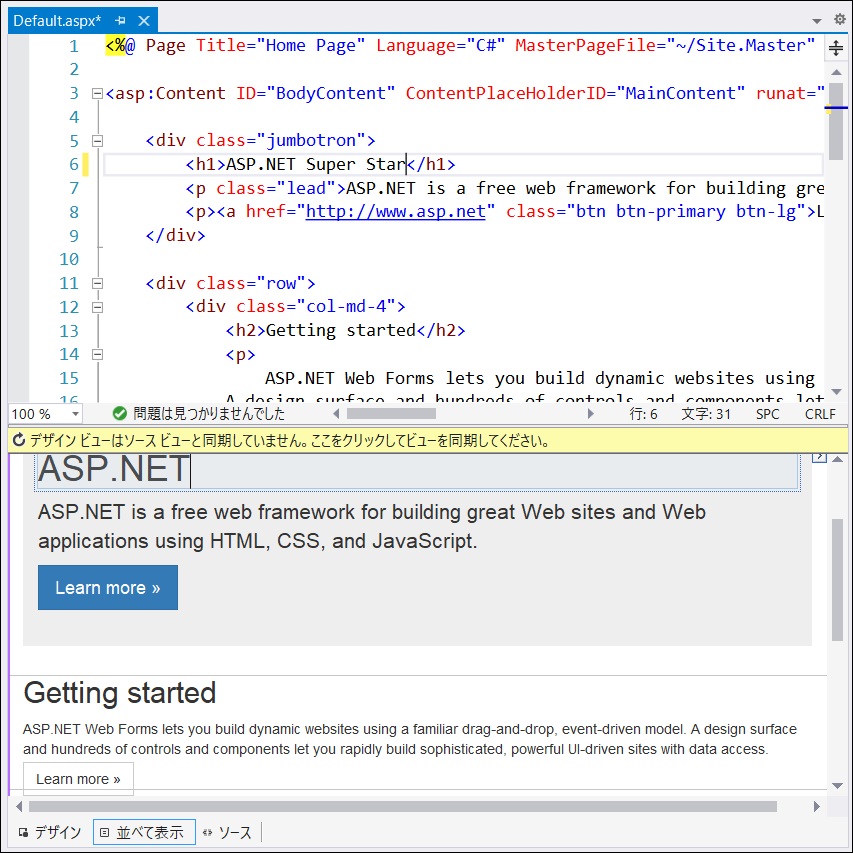Click the green no-issues checkmark icon
Screen dimensions: 853x853
click(x=120, y=413)
